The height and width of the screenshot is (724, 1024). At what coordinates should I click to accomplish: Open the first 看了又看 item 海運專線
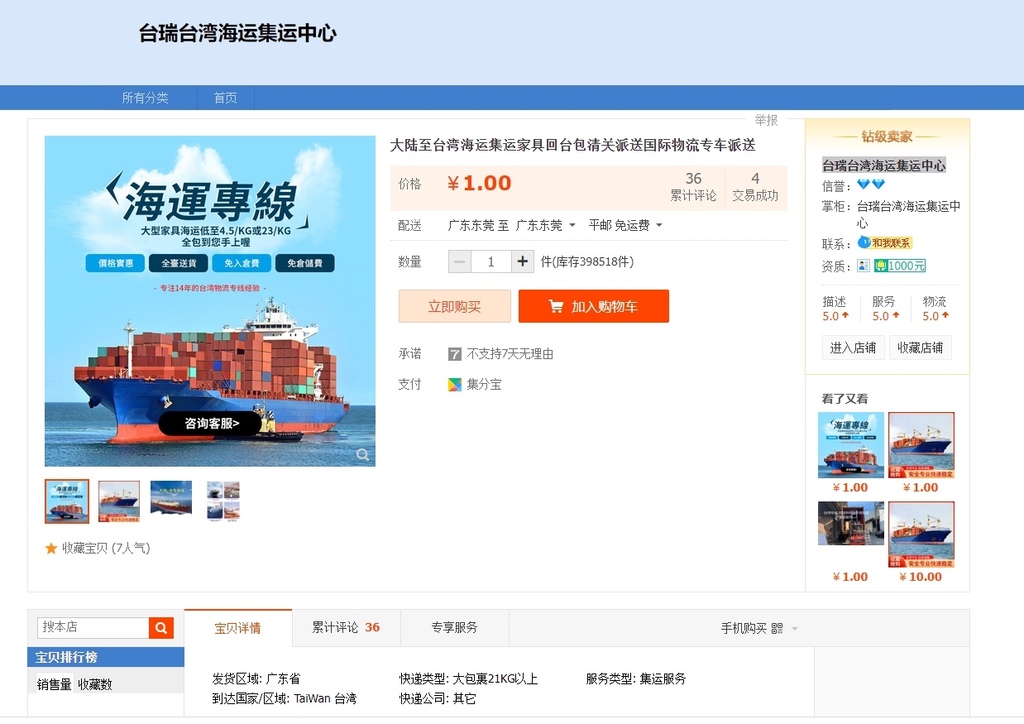tap(850, 445)
